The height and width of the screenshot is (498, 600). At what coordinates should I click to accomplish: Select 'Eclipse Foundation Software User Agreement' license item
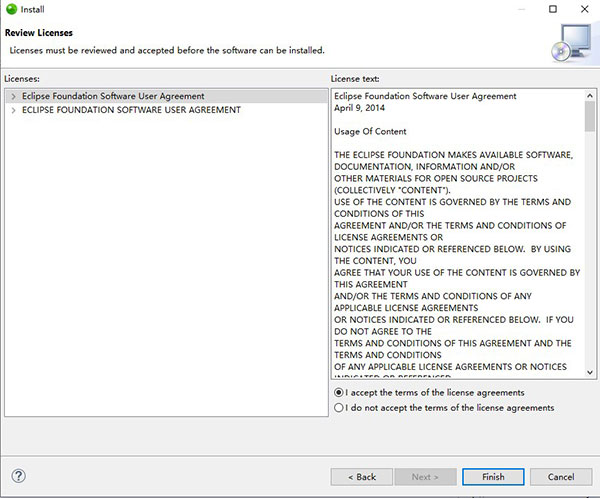[x=113, y=97]
